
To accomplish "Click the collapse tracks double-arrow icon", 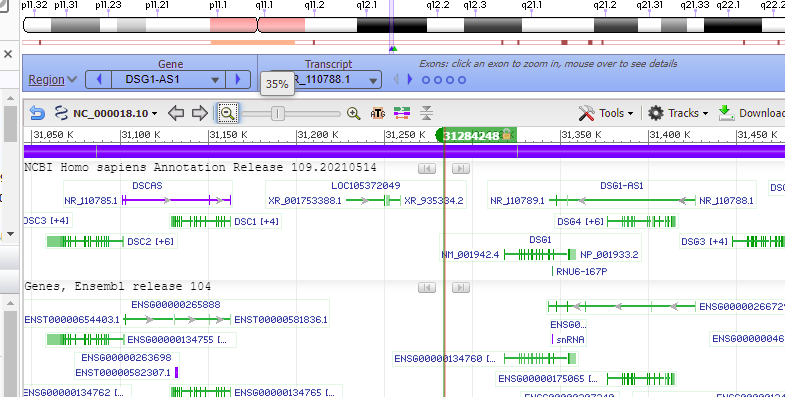I will pyautogui.click(x=426, y=113).
